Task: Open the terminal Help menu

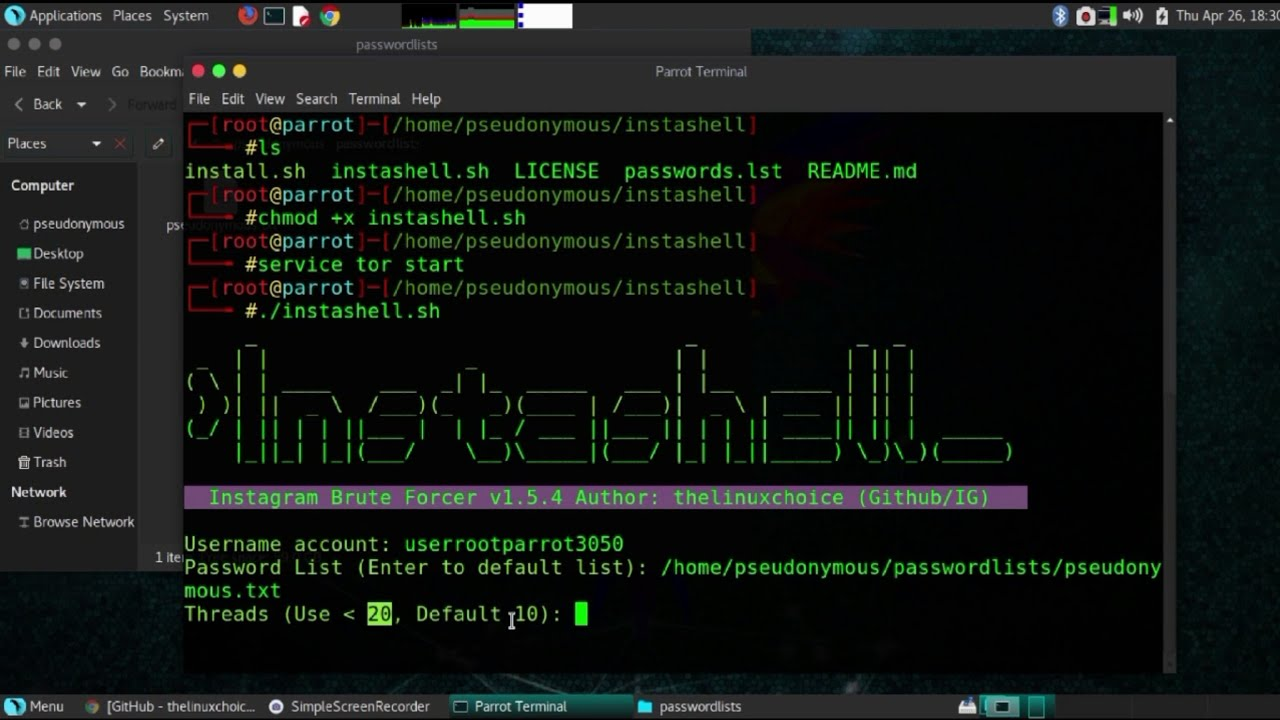Action: (426, 99)
